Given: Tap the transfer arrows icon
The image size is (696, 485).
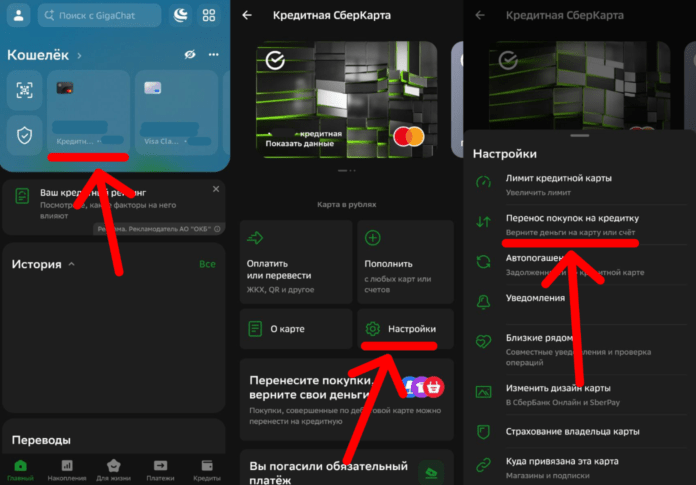Looking at the screenshot, I should (483, 221).
